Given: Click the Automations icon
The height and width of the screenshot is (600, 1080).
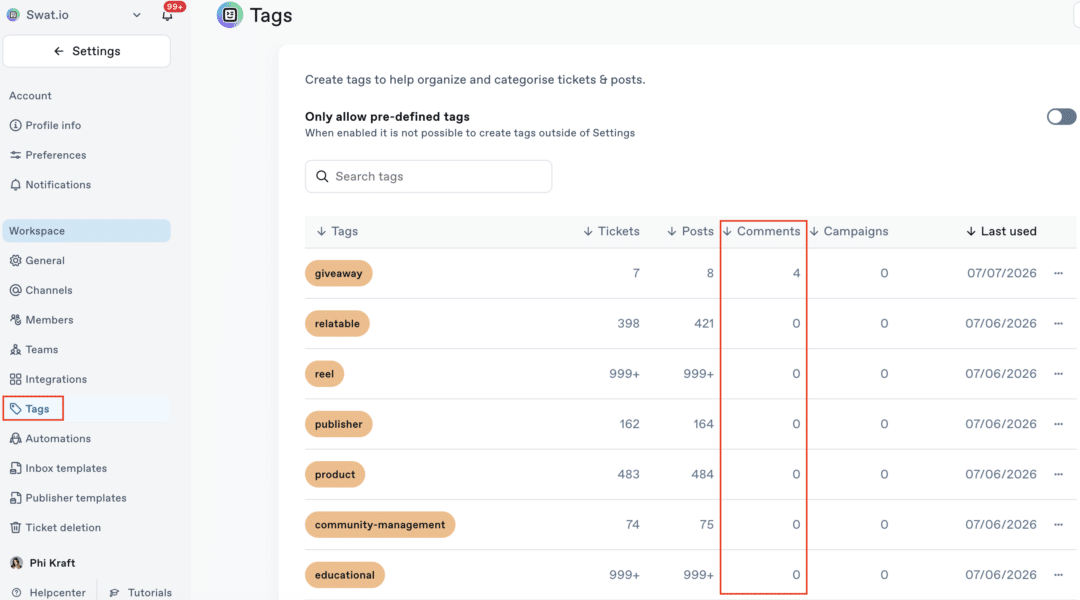Looking at the screenshot, I should [15, 438].
